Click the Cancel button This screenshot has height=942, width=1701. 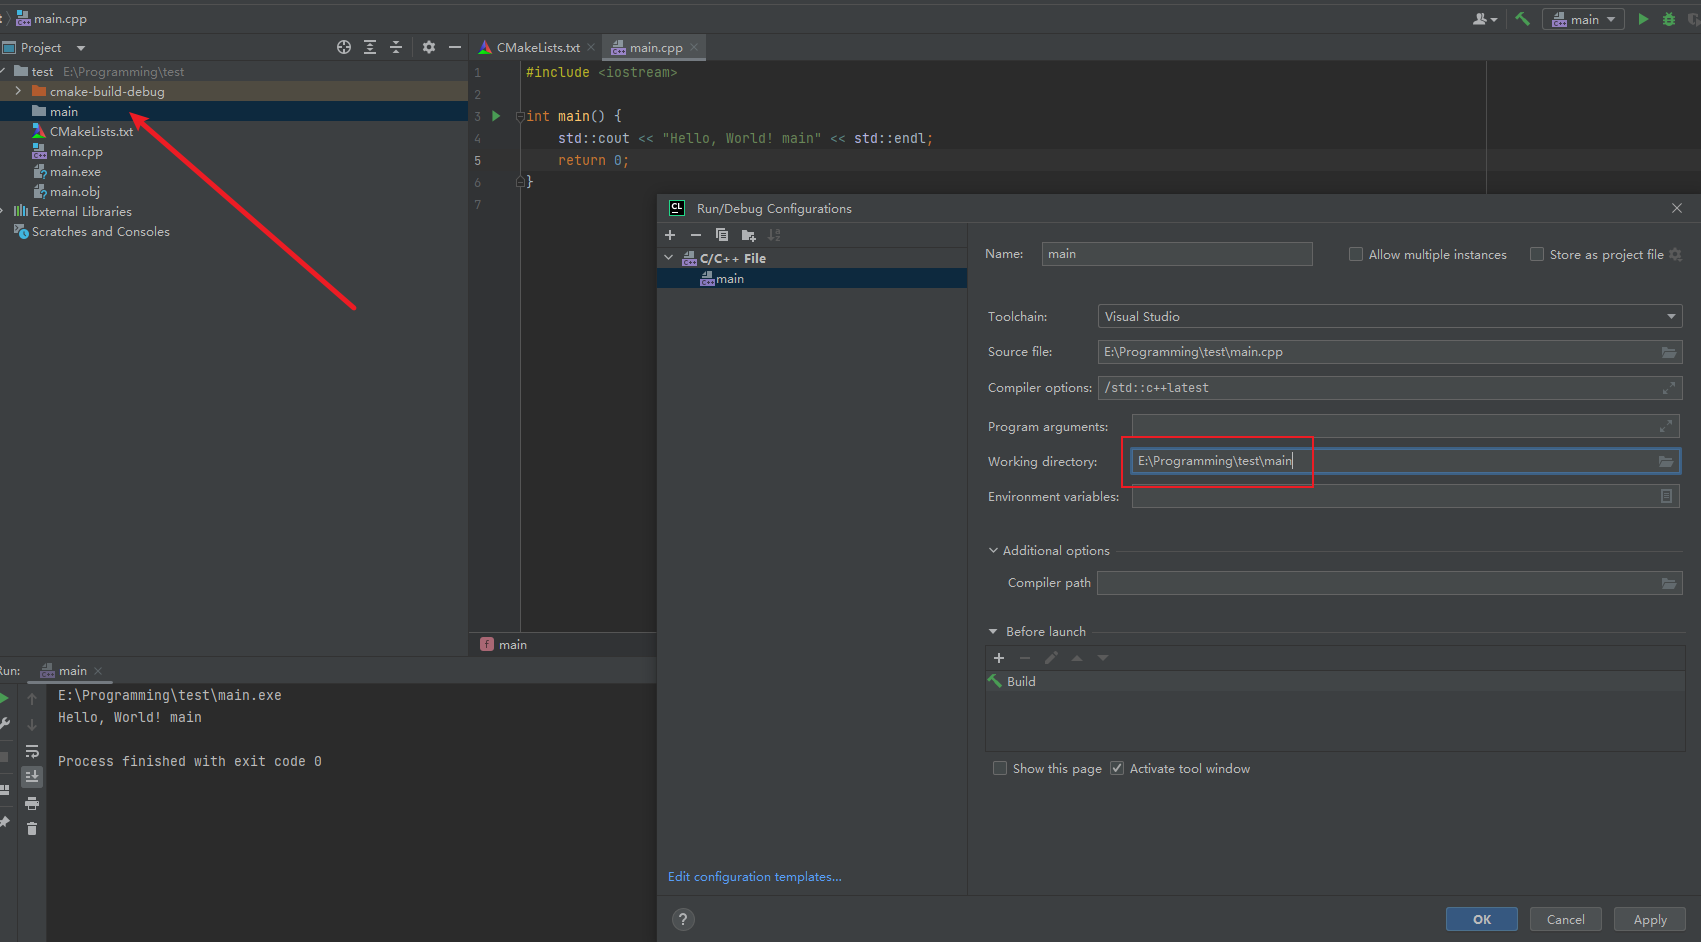point(1565,919)
